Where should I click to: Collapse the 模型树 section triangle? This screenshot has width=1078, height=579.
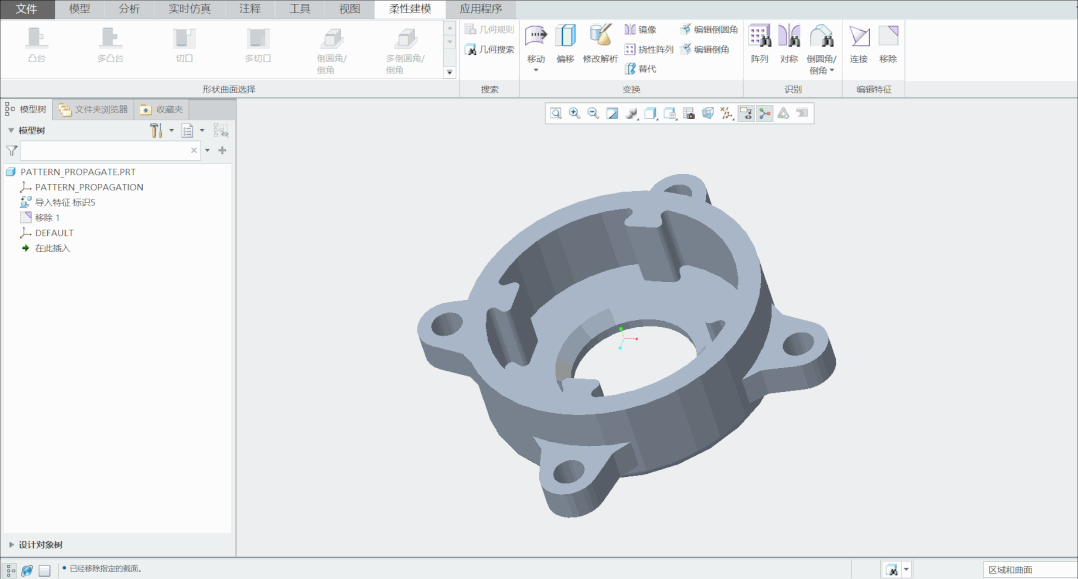click(x=11, y=130)
